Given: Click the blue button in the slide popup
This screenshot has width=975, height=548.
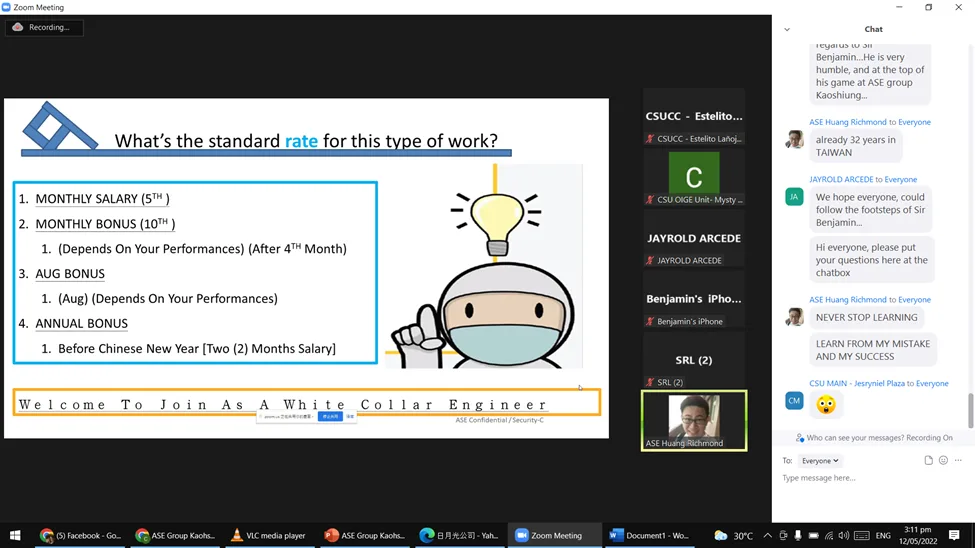Looking at the screenshot, I should [x=329, y=416].
